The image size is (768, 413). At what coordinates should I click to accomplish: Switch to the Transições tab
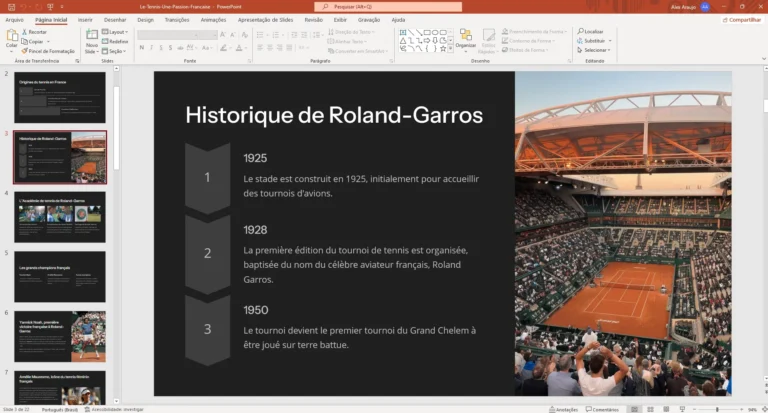(x=177, y=20)
